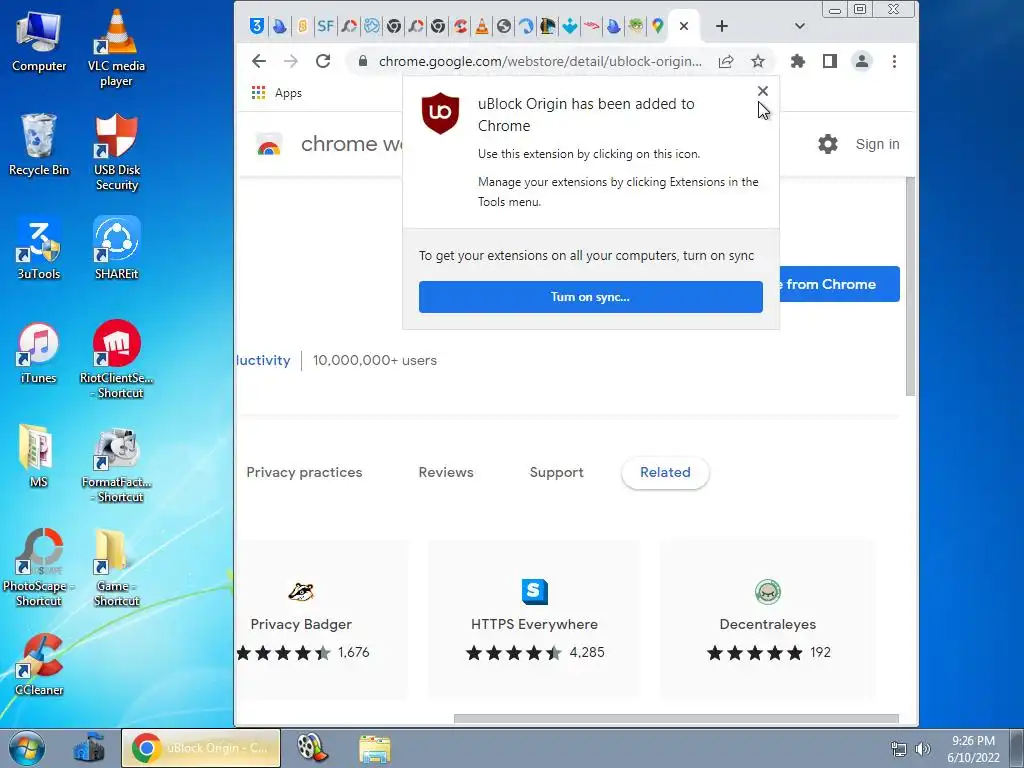
Task: Open the 3uTools browser tab
Action: 257,26
